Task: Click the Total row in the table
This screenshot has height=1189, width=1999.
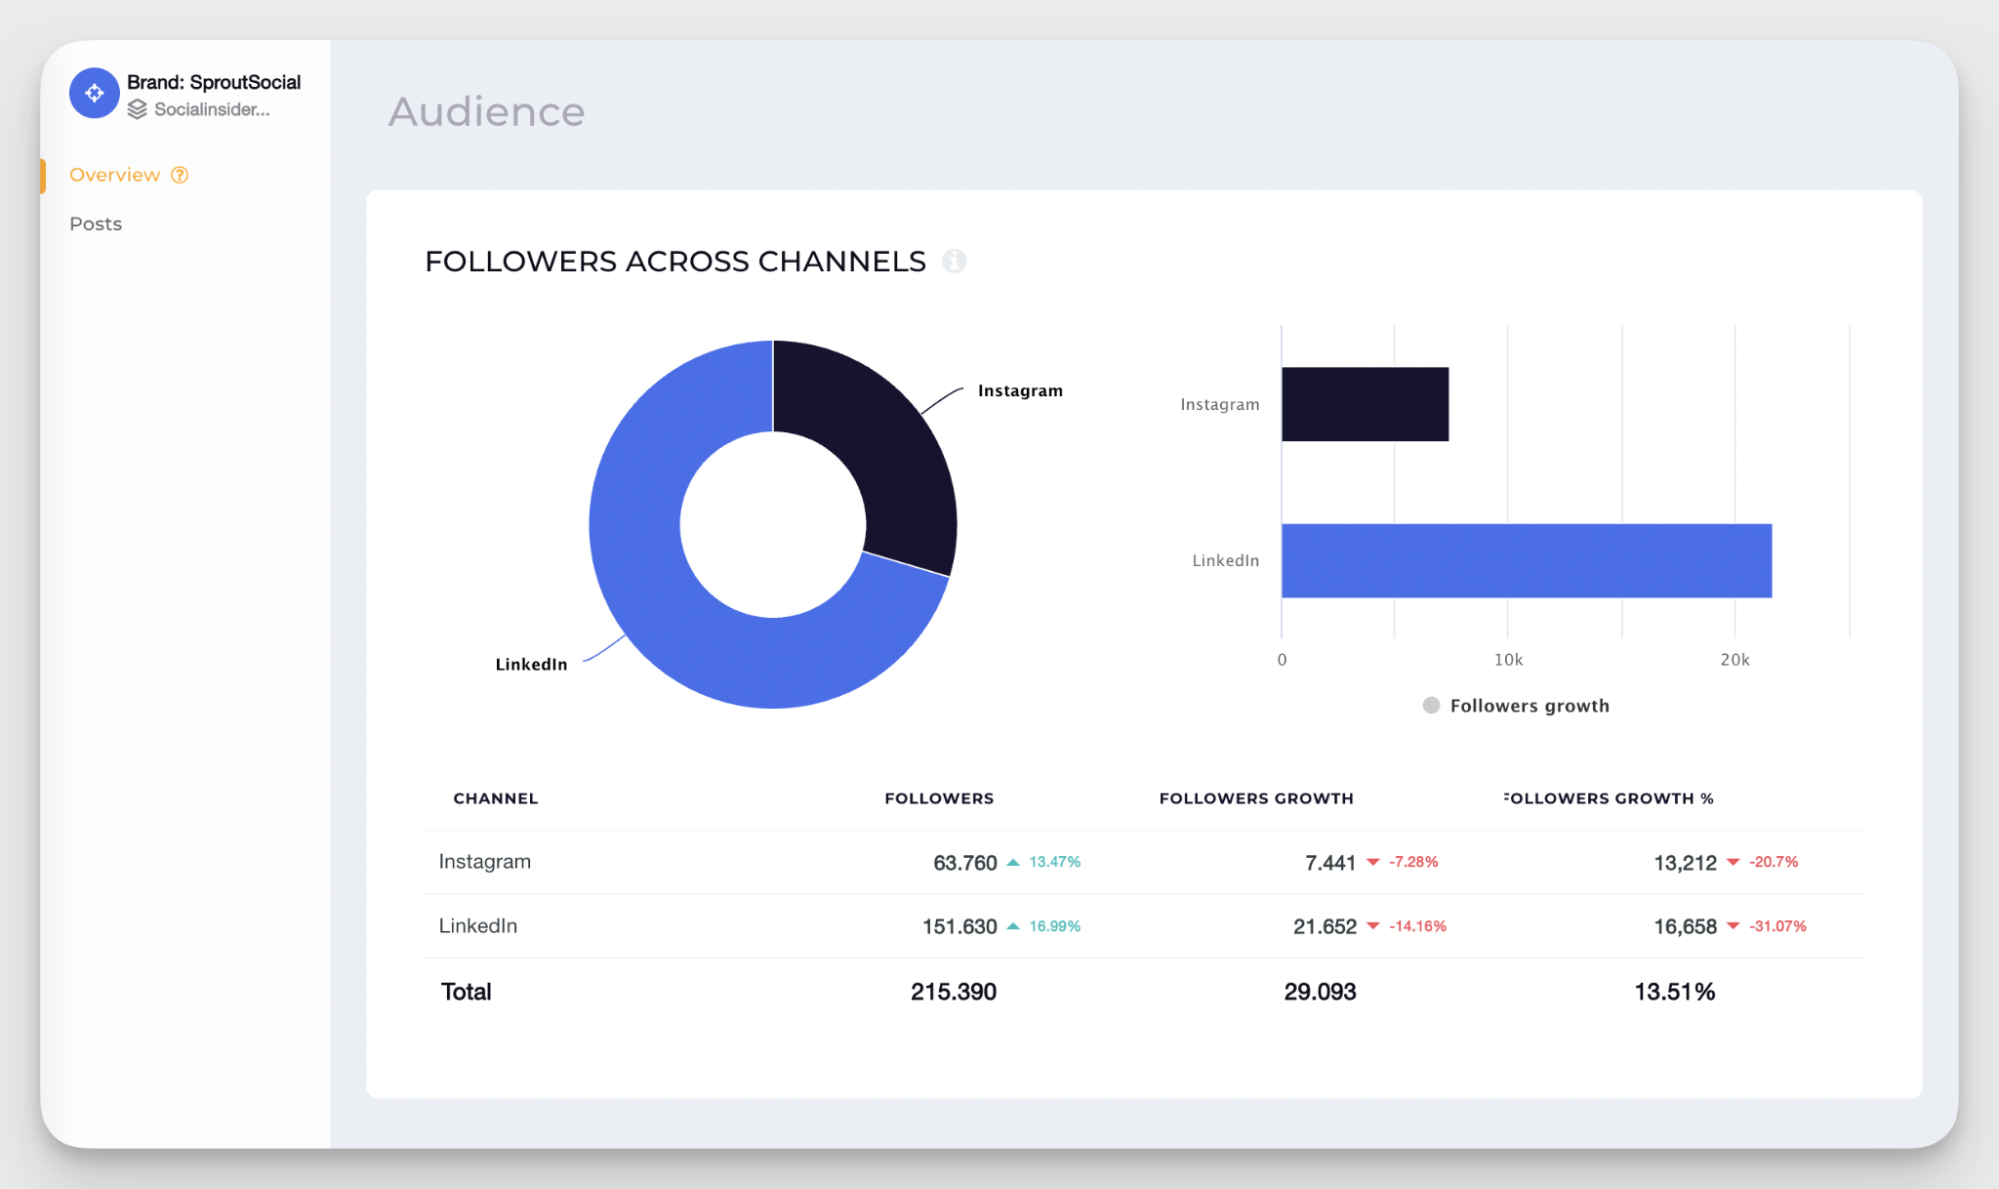Action: point(465,991)
